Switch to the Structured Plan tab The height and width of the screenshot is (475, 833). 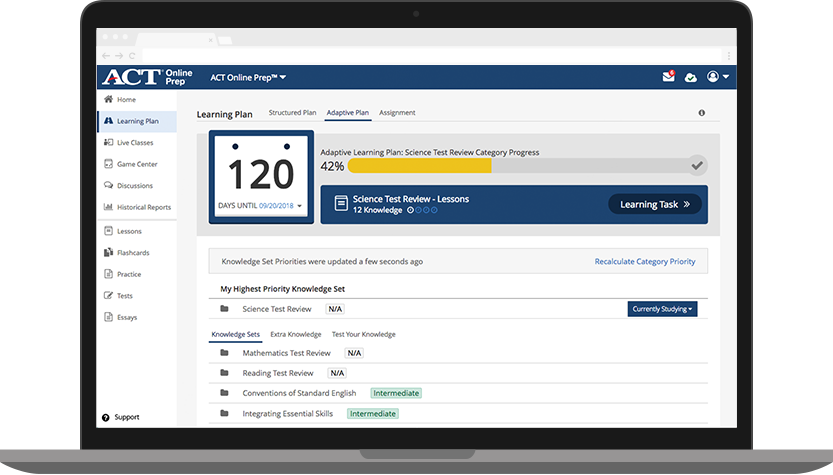pyautogui.click(x=292, y=113)
